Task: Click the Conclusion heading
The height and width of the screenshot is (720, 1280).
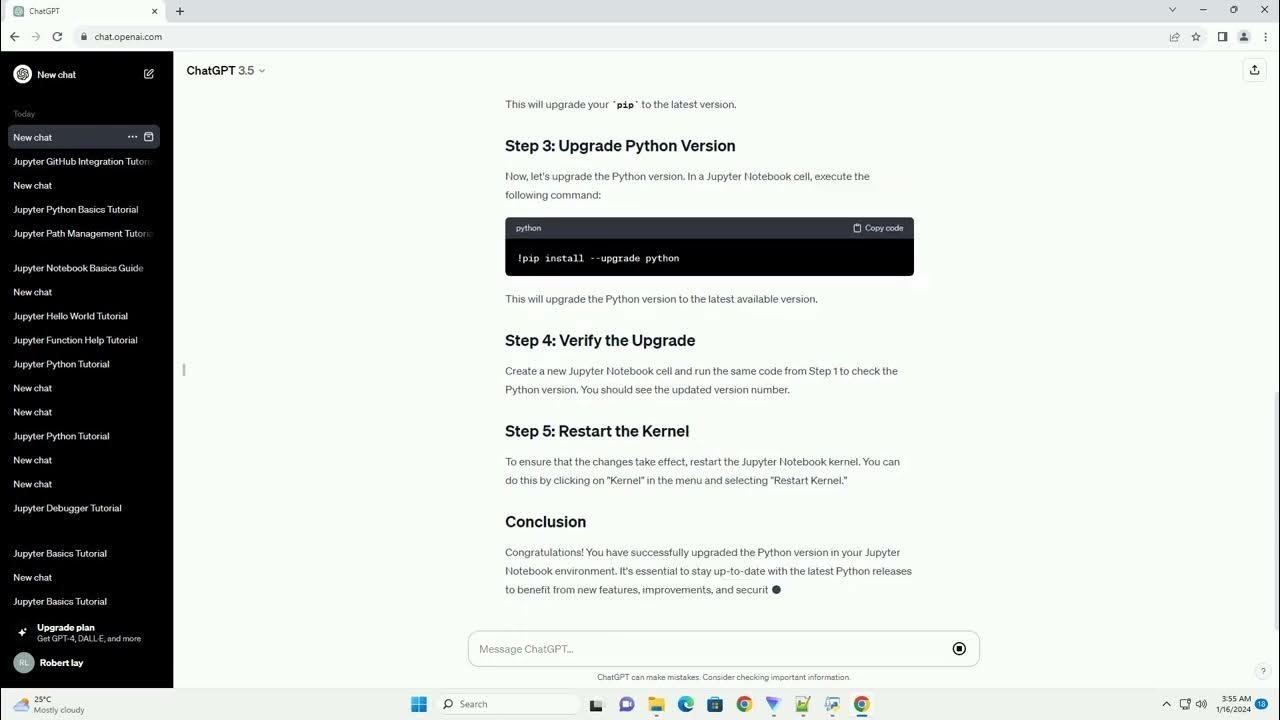Action: (545, 522)
